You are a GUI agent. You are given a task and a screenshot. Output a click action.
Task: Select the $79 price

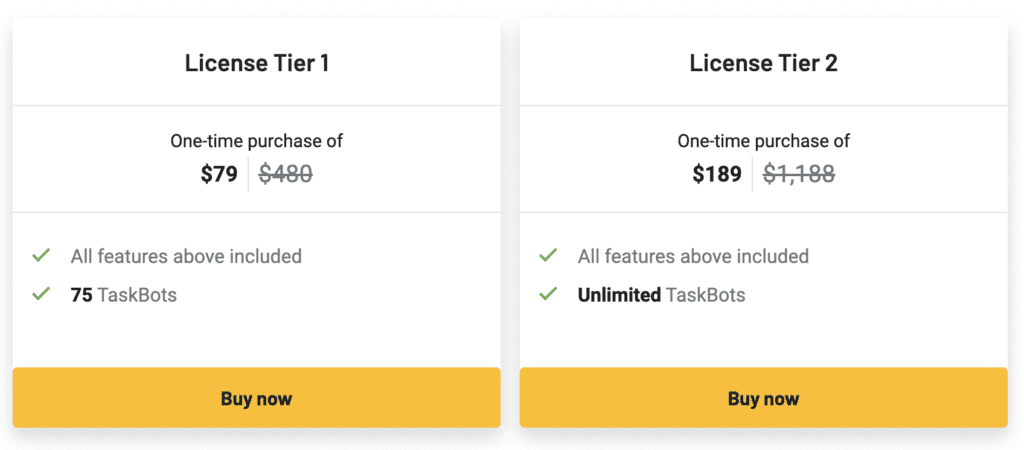point(219,175)
